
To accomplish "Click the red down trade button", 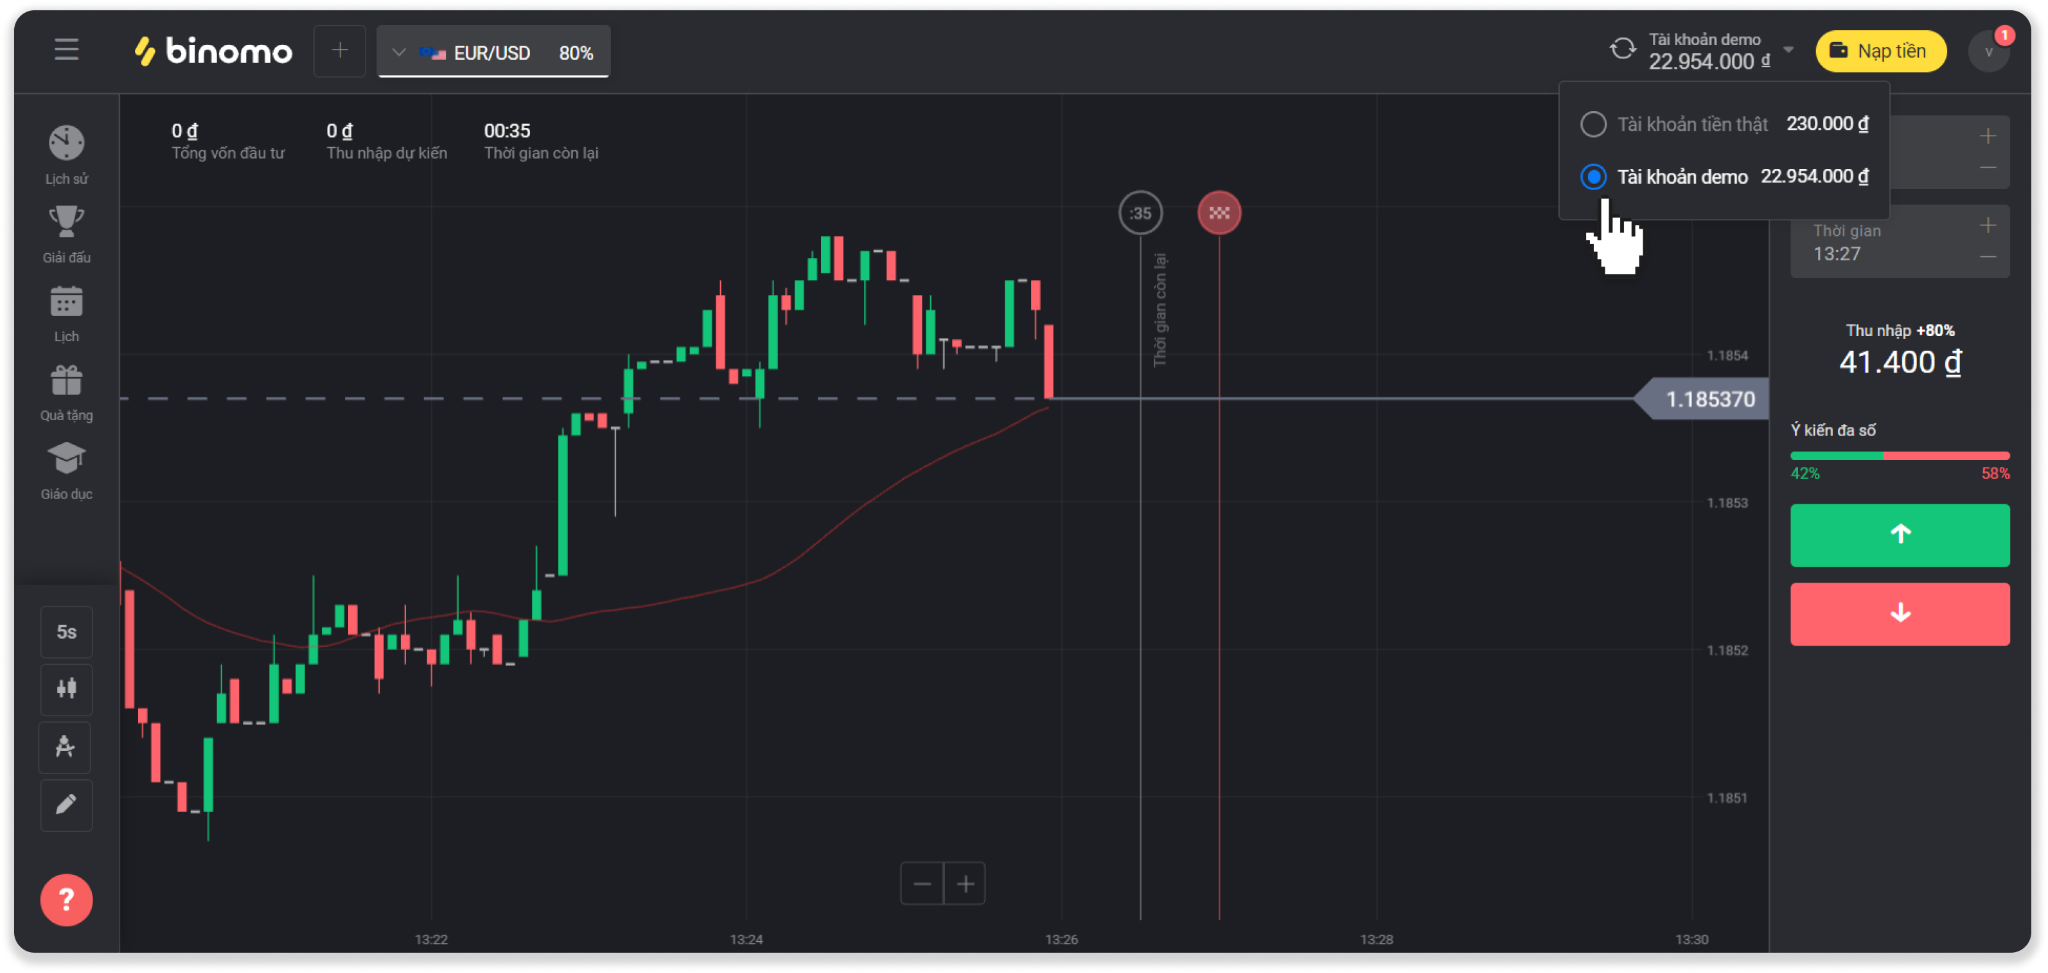I will click(1899, 614).
